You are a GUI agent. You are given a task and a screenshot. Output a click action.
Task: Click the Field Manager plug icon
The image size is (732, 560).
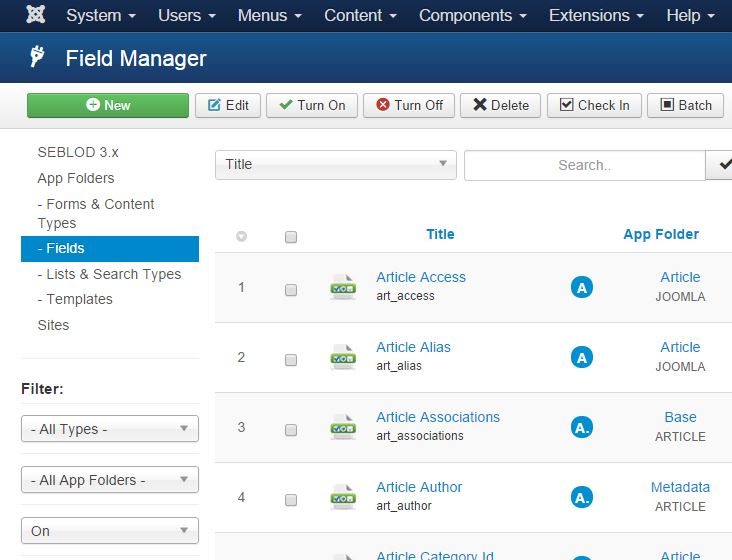tap(37, 57)
